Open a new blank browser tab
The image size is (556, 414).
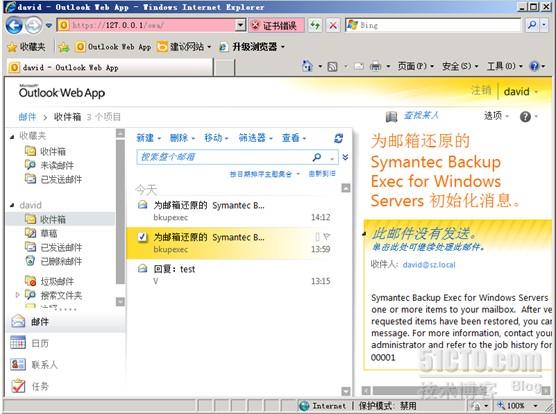pyautogui.click(x=224, y=67)
